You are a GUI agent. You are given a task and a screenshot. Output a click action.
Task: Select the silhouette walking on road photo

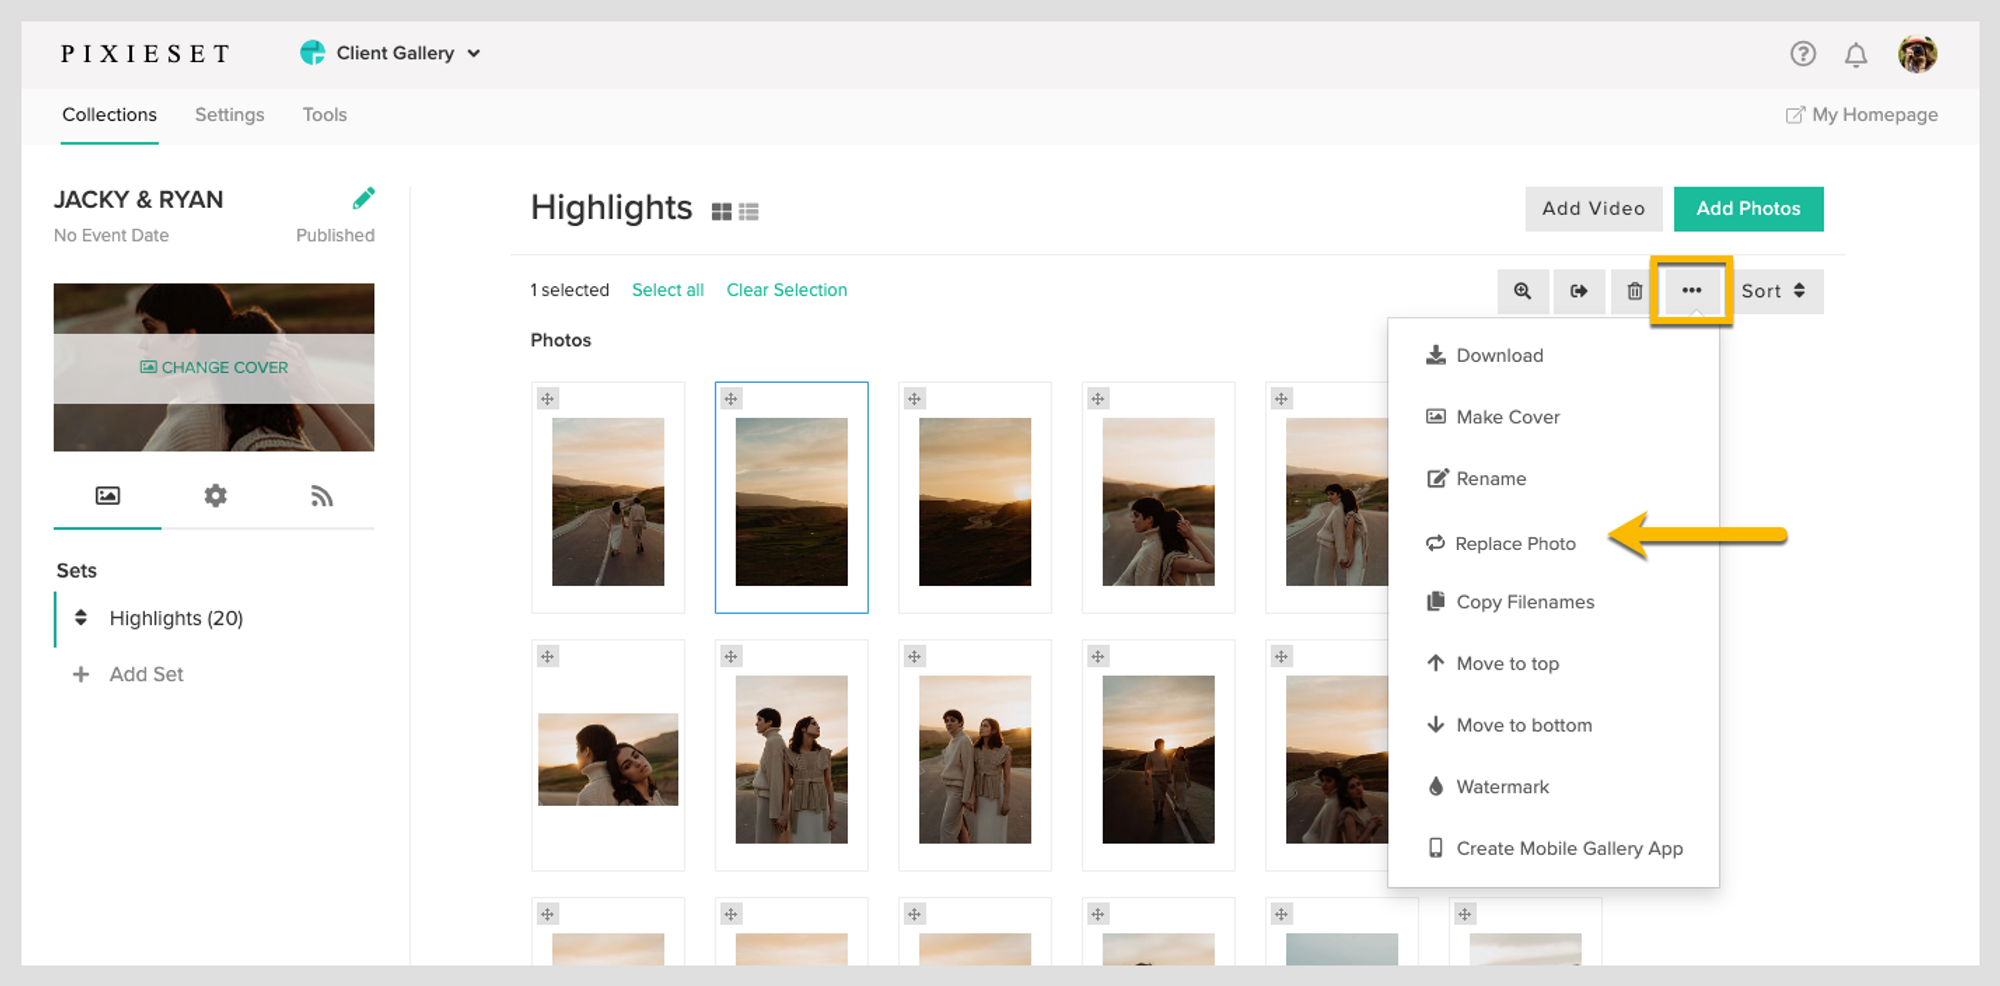tap(1158, 759)
